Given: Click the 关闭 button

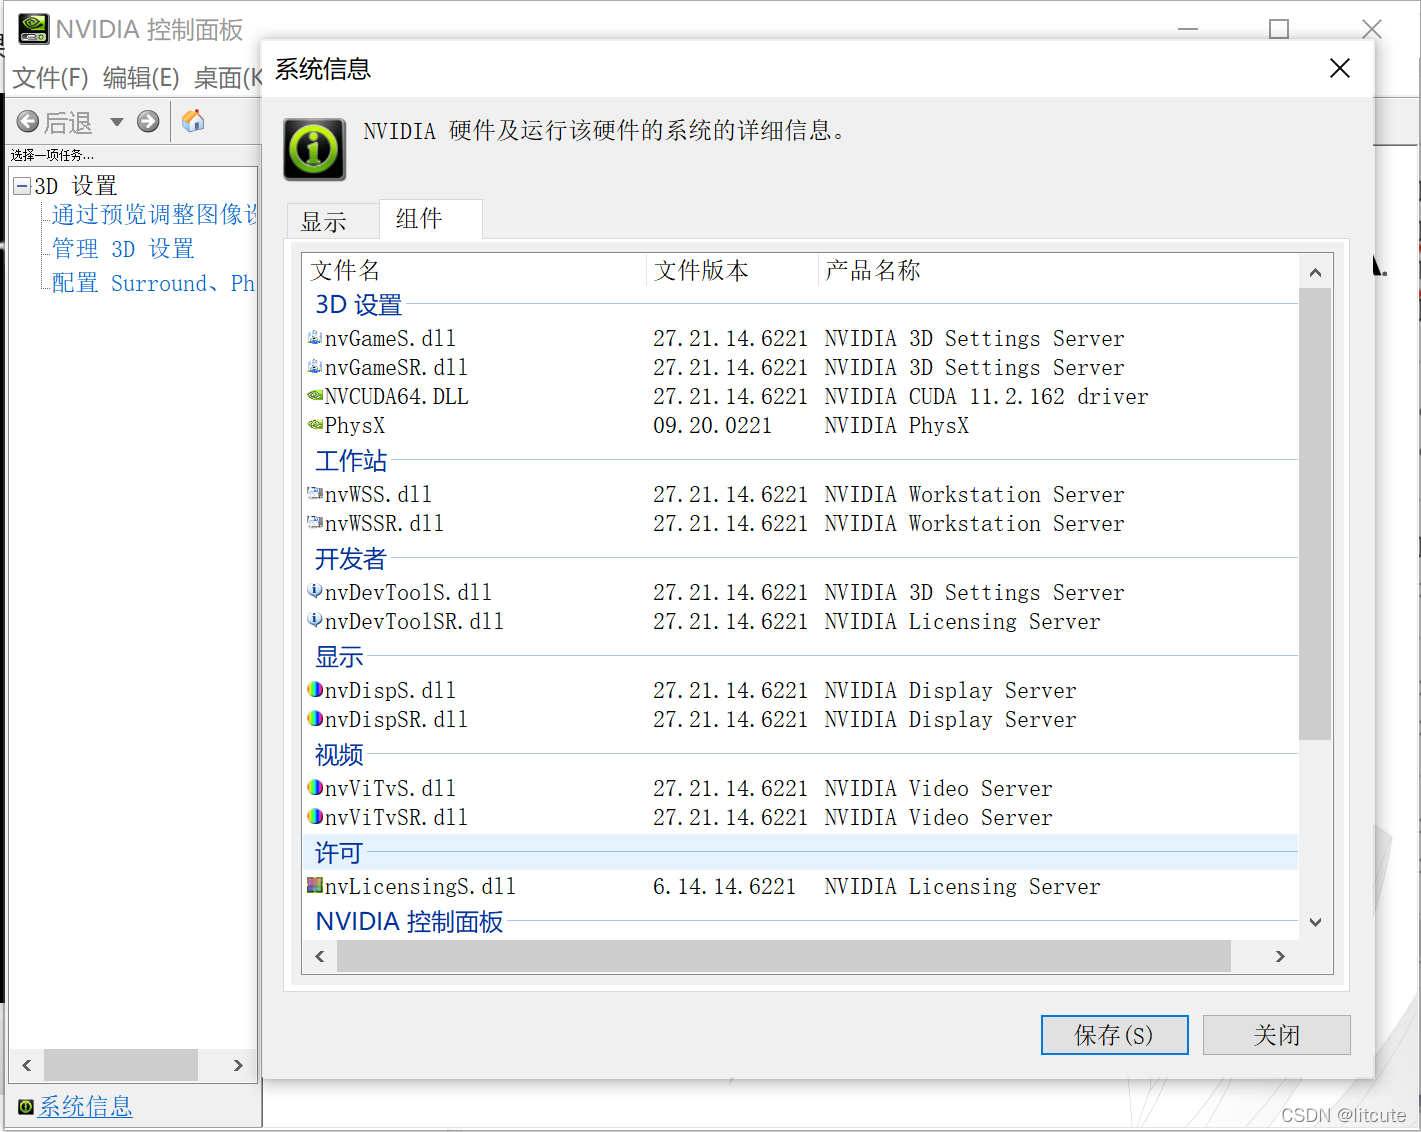Looking at the screenshot, I should pyautogui.click(x=1276, y=1035).
